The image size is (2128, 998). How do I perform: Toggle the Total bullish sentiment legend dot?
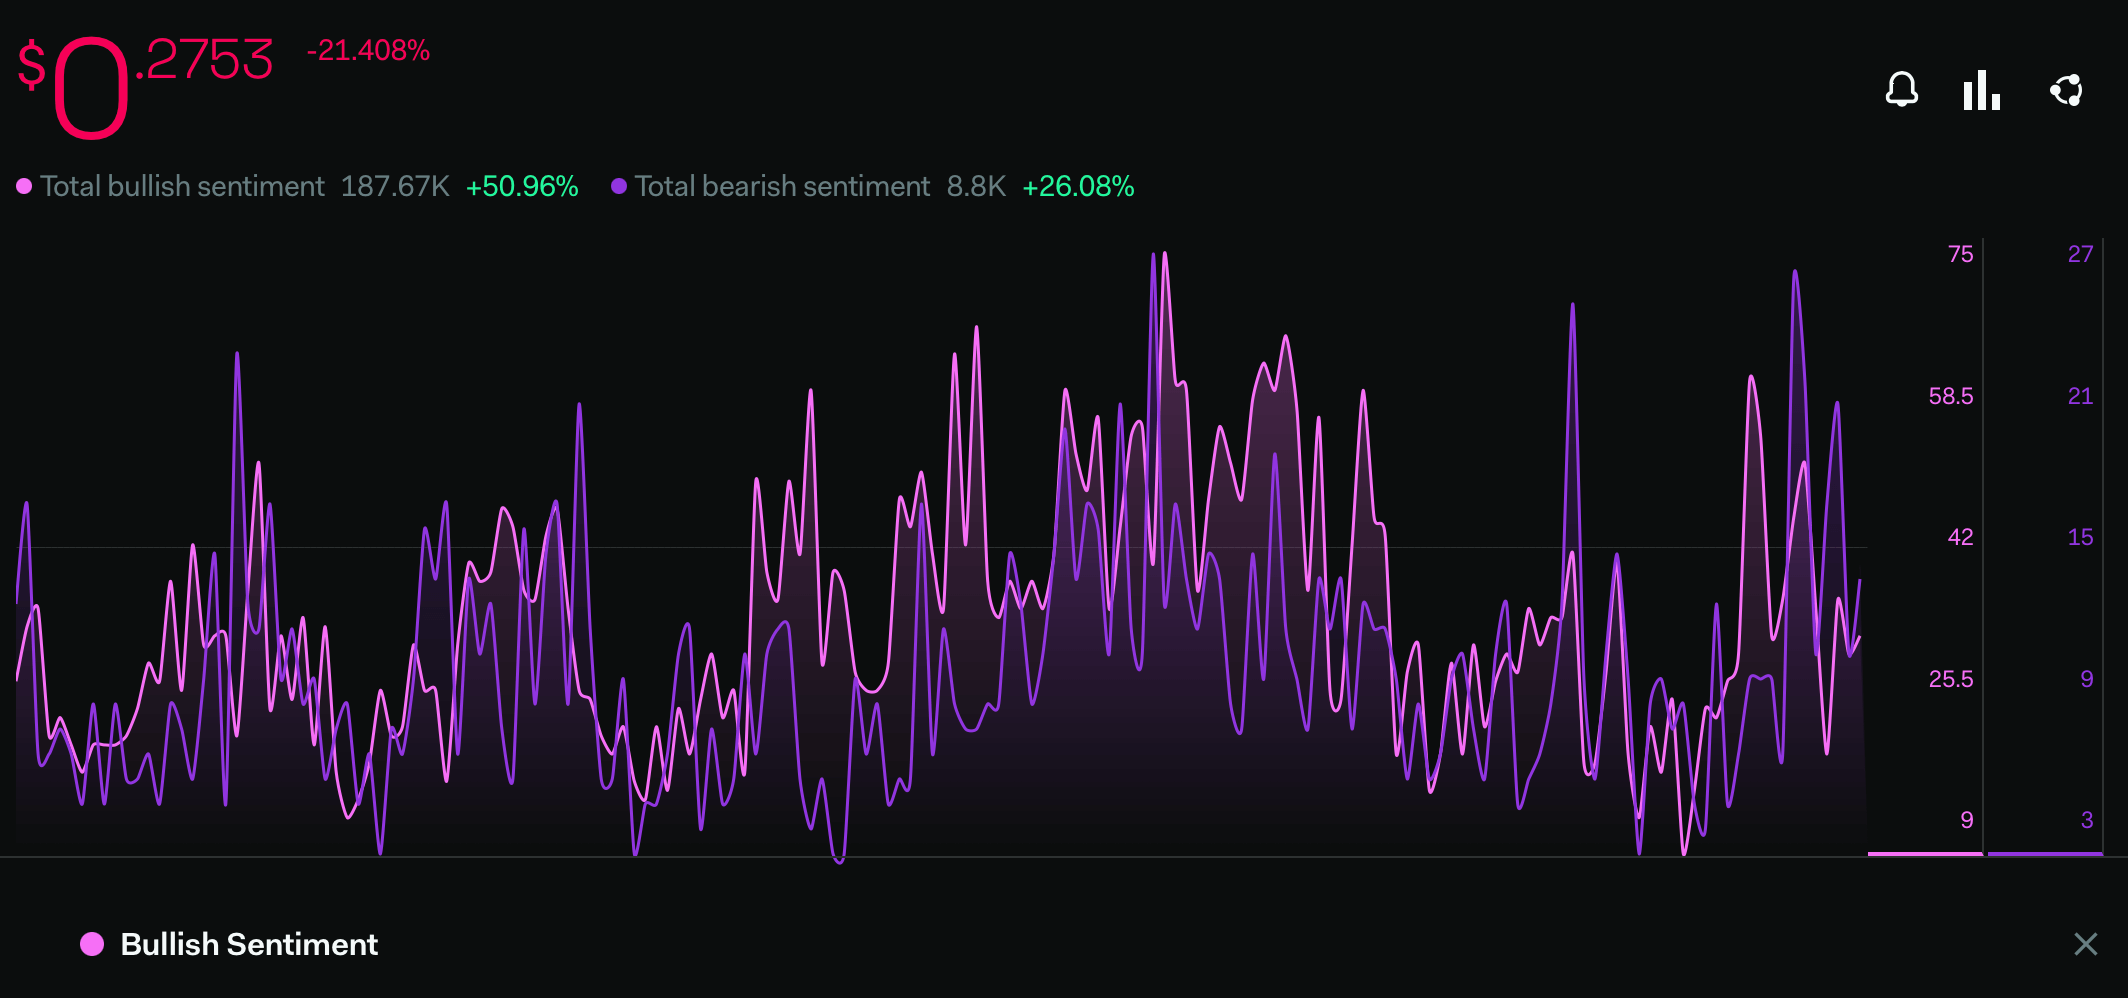point(24,186)
